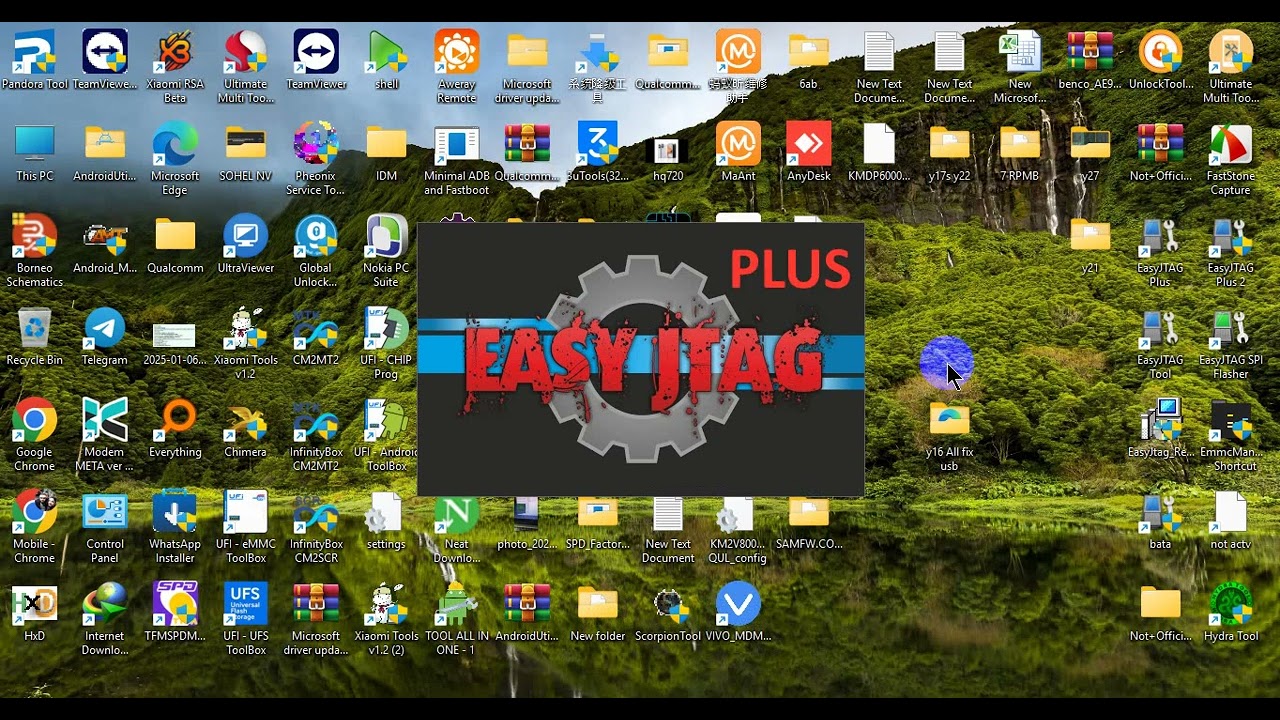The height and width of the screenshot is (720, 1280).
Task: Open Google Chrome shortcut
Action: tap(34, 435)
